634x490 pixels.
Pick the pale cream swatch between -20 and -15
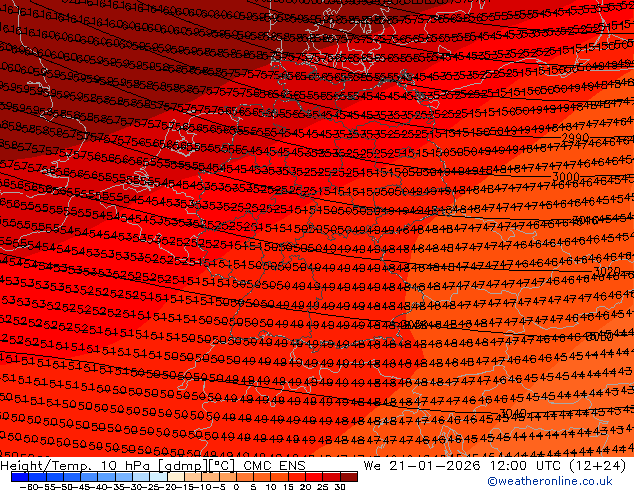coord(176,477)
